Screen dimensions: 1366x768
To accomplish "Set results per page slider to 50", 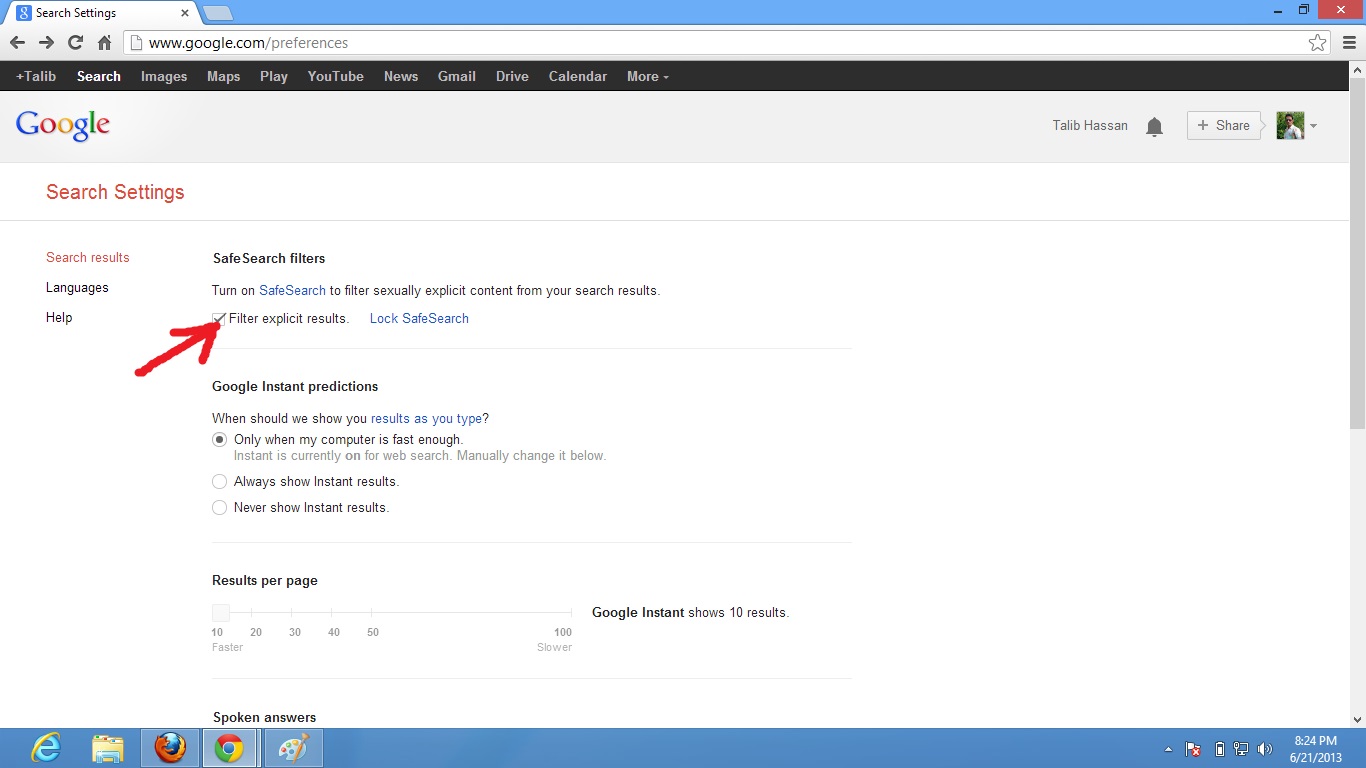I will point(372,612).
